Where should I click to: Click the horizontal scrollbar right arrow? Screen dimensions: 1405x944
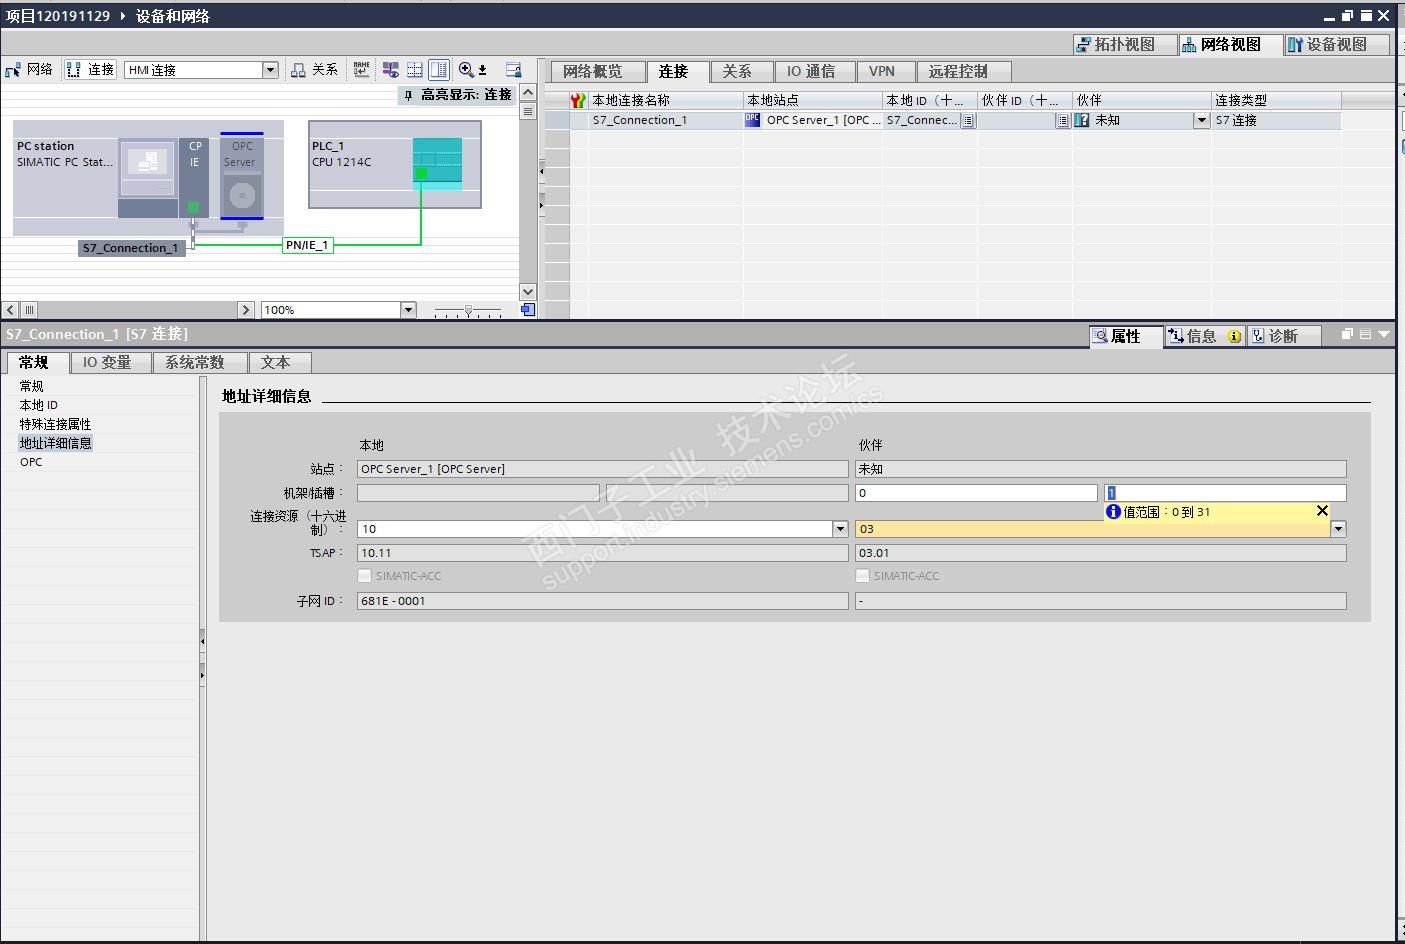point(246,310)
